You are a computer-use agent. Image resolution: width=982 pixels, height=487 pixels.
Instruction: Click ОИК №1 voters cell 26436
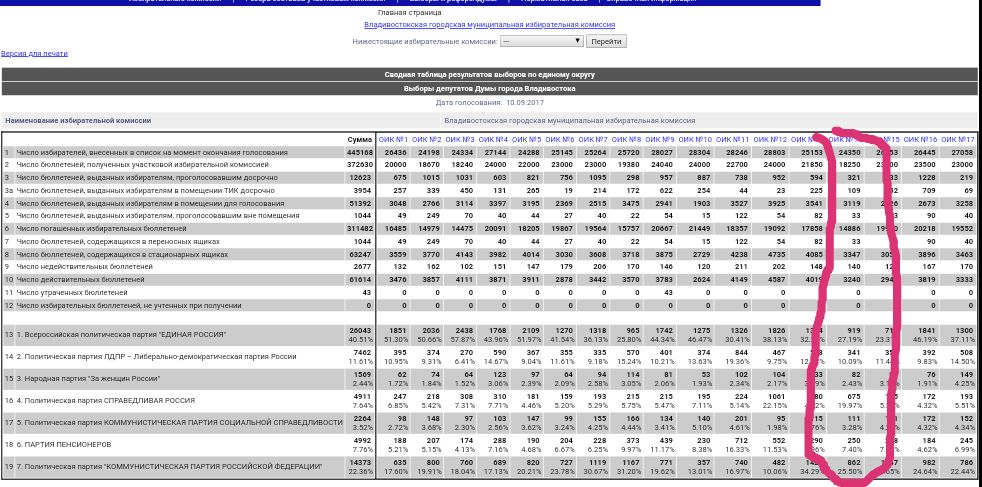point(396,153)
